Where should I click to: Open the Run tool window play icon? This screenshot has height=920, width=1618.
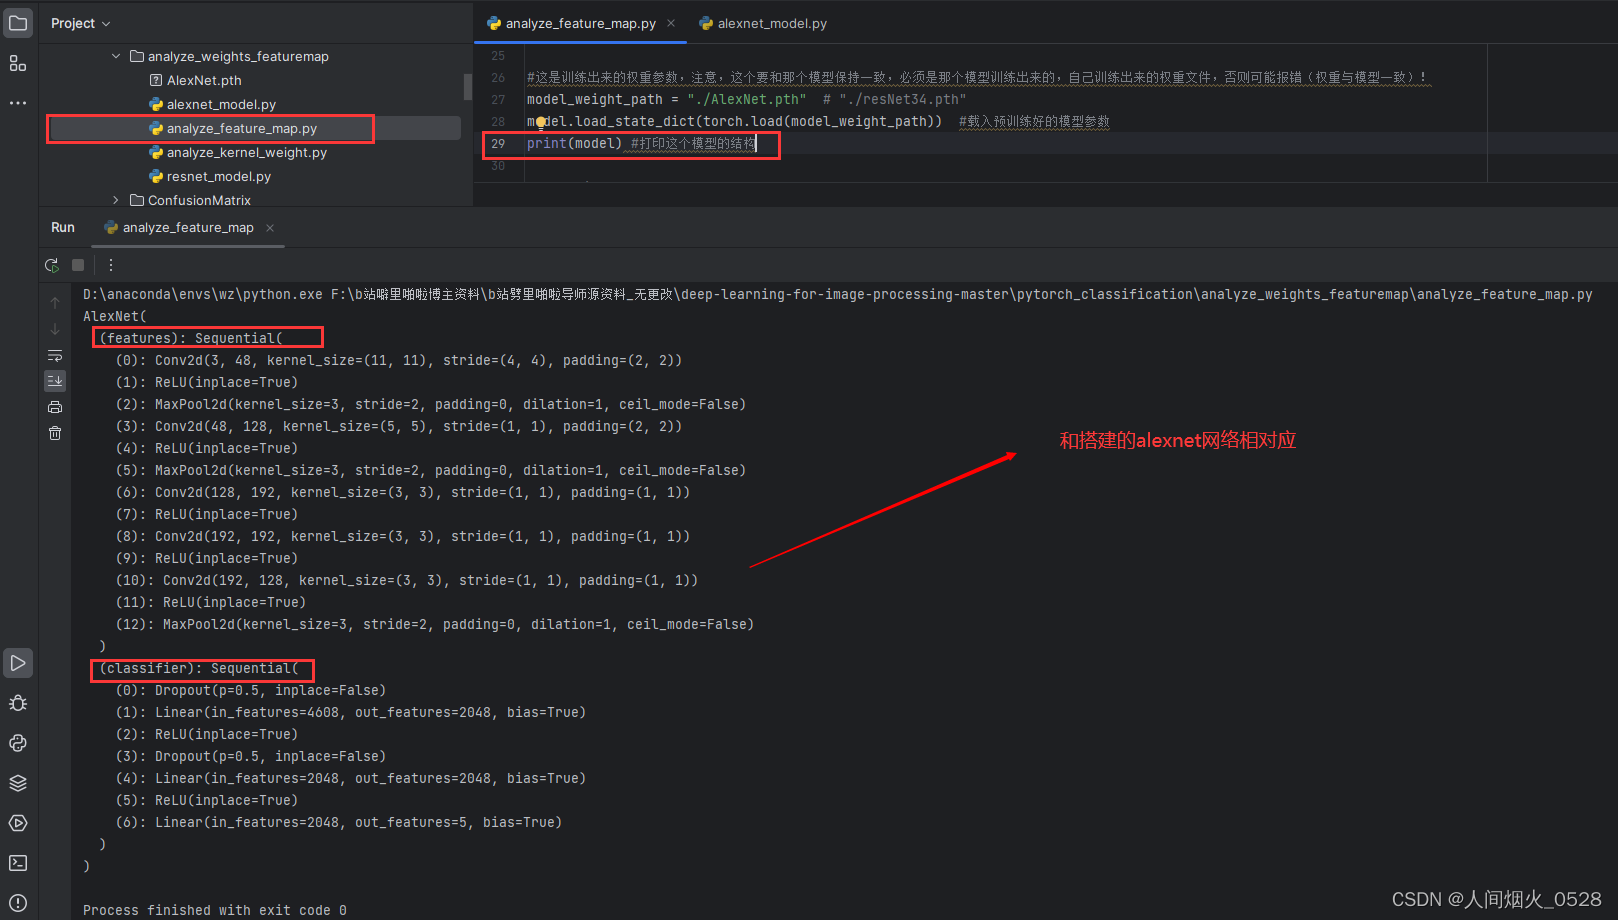point(18,663)
